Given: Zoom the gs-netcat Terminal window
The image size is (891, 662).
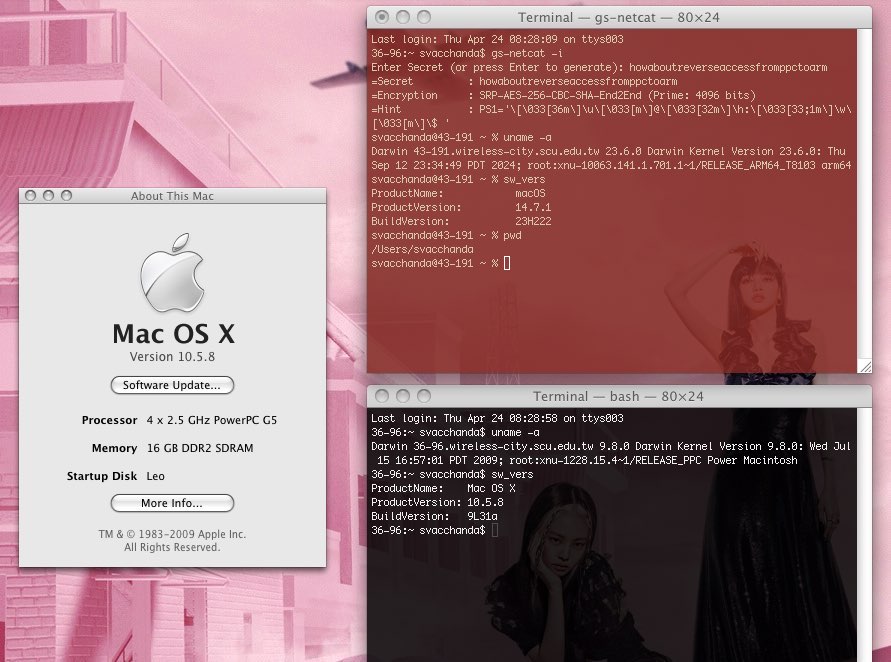Looking at the screenshot, I should (x=424, y=17).
